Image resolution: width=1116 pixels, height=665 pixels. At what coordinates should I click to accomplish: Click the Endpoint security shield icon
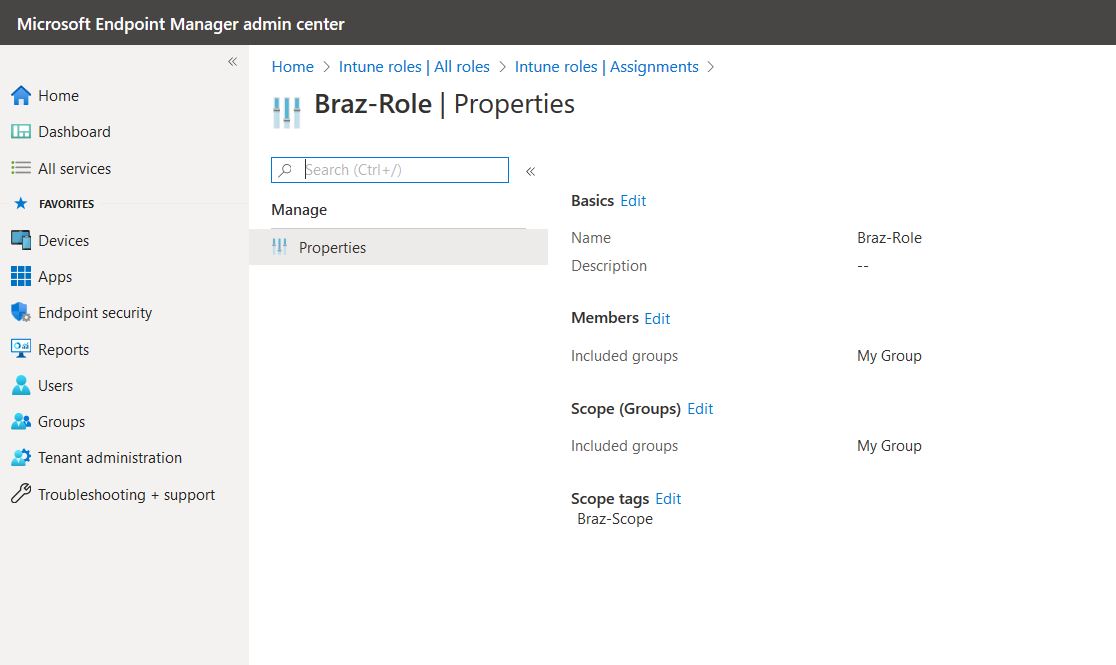tap(21, 312)
